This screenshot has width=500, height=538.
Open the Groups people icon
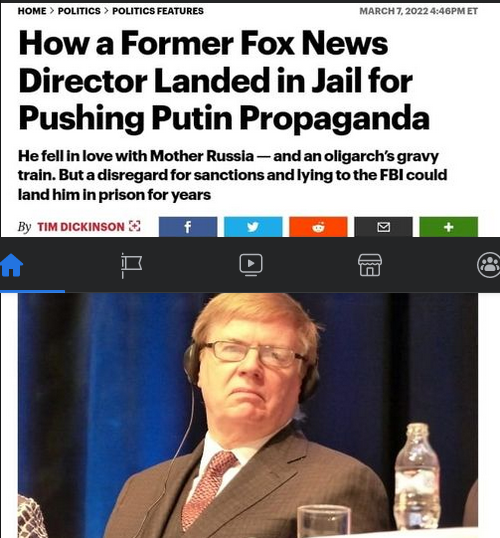point(489,265)
